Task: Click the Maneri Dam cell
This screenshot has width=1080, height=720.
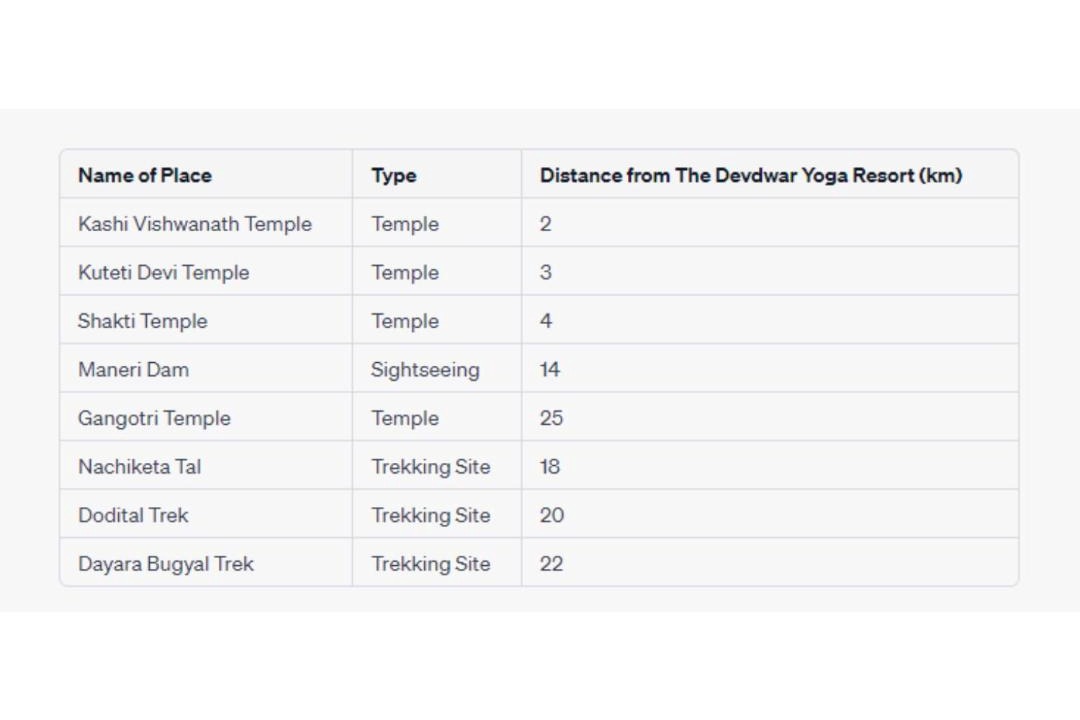Action: click(x=133, y=370)
